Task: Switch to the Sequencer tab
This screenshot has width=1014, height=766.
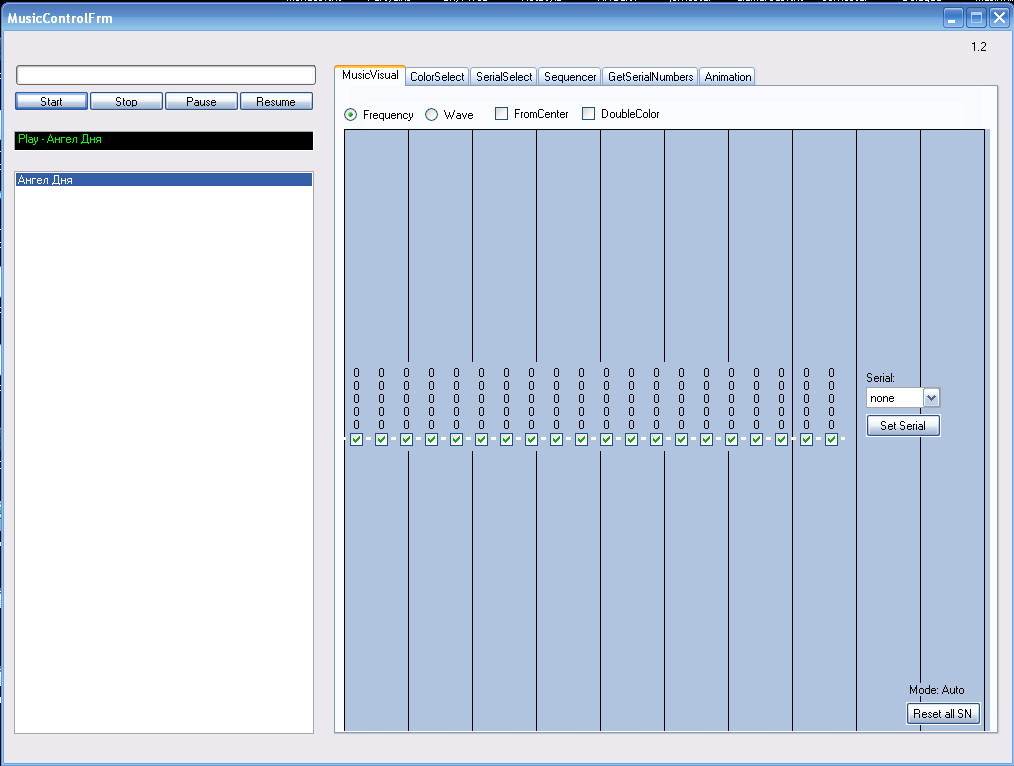Action: 570,77
